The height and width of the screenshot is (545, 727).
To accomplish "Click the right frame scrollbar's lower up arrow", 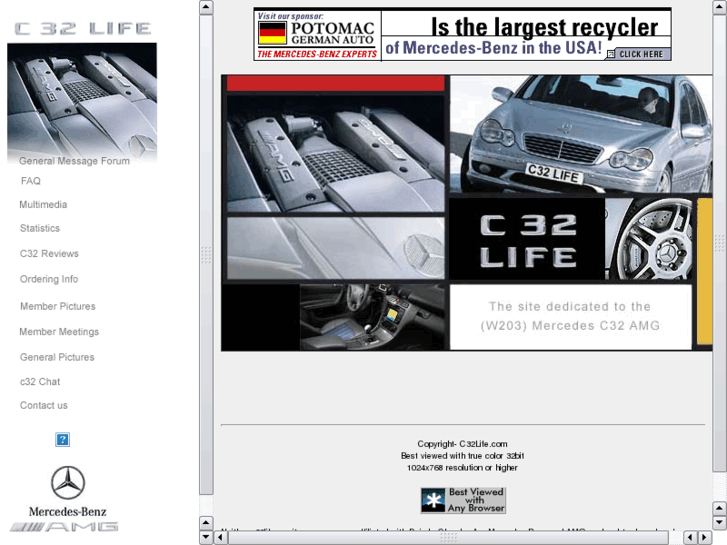I will [720, 508].
